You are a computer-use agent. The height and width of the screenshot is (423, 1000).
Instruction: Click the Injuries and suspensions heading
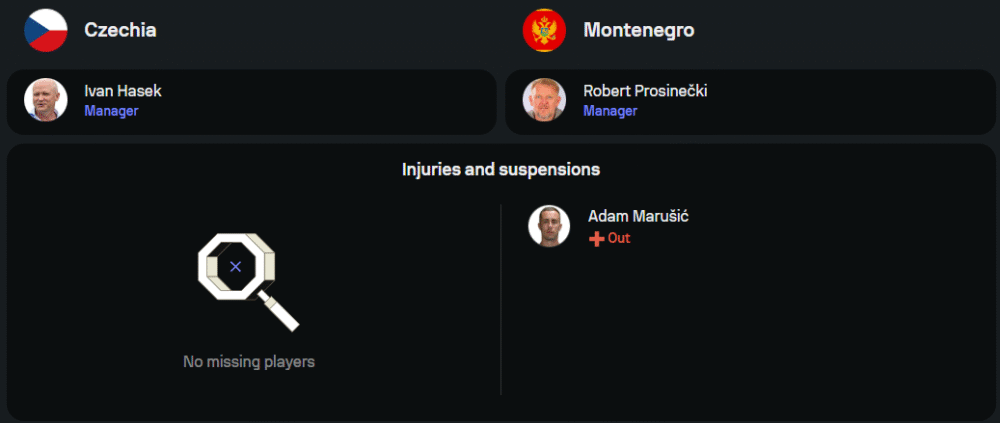click(501, 169)
